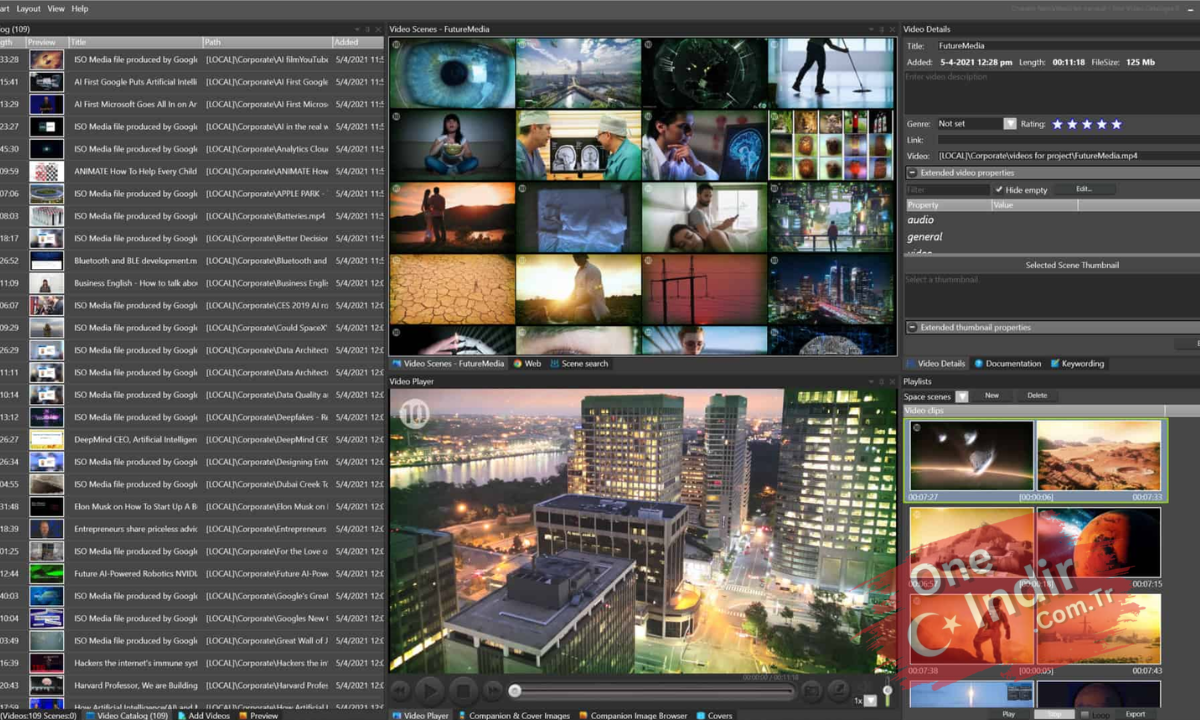The image size is (1200, 720).
Task: Select the playlist clip ending at 00:07:33
Action: click(x=1099, y=456)
